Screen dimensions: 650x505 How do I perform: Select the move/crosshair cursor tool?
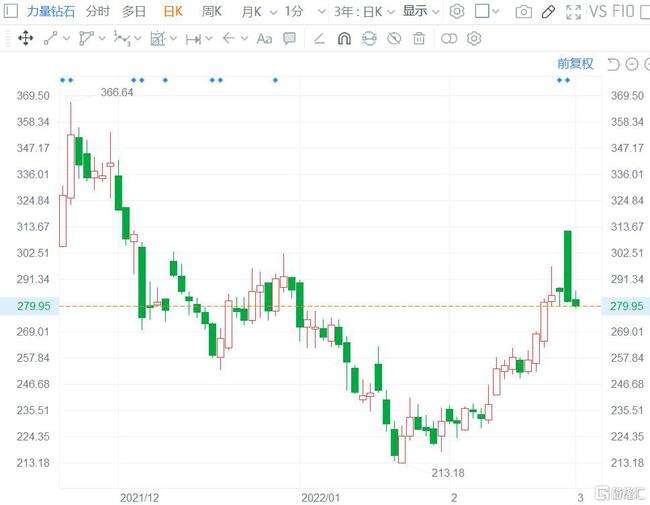[x=25, y=39]
